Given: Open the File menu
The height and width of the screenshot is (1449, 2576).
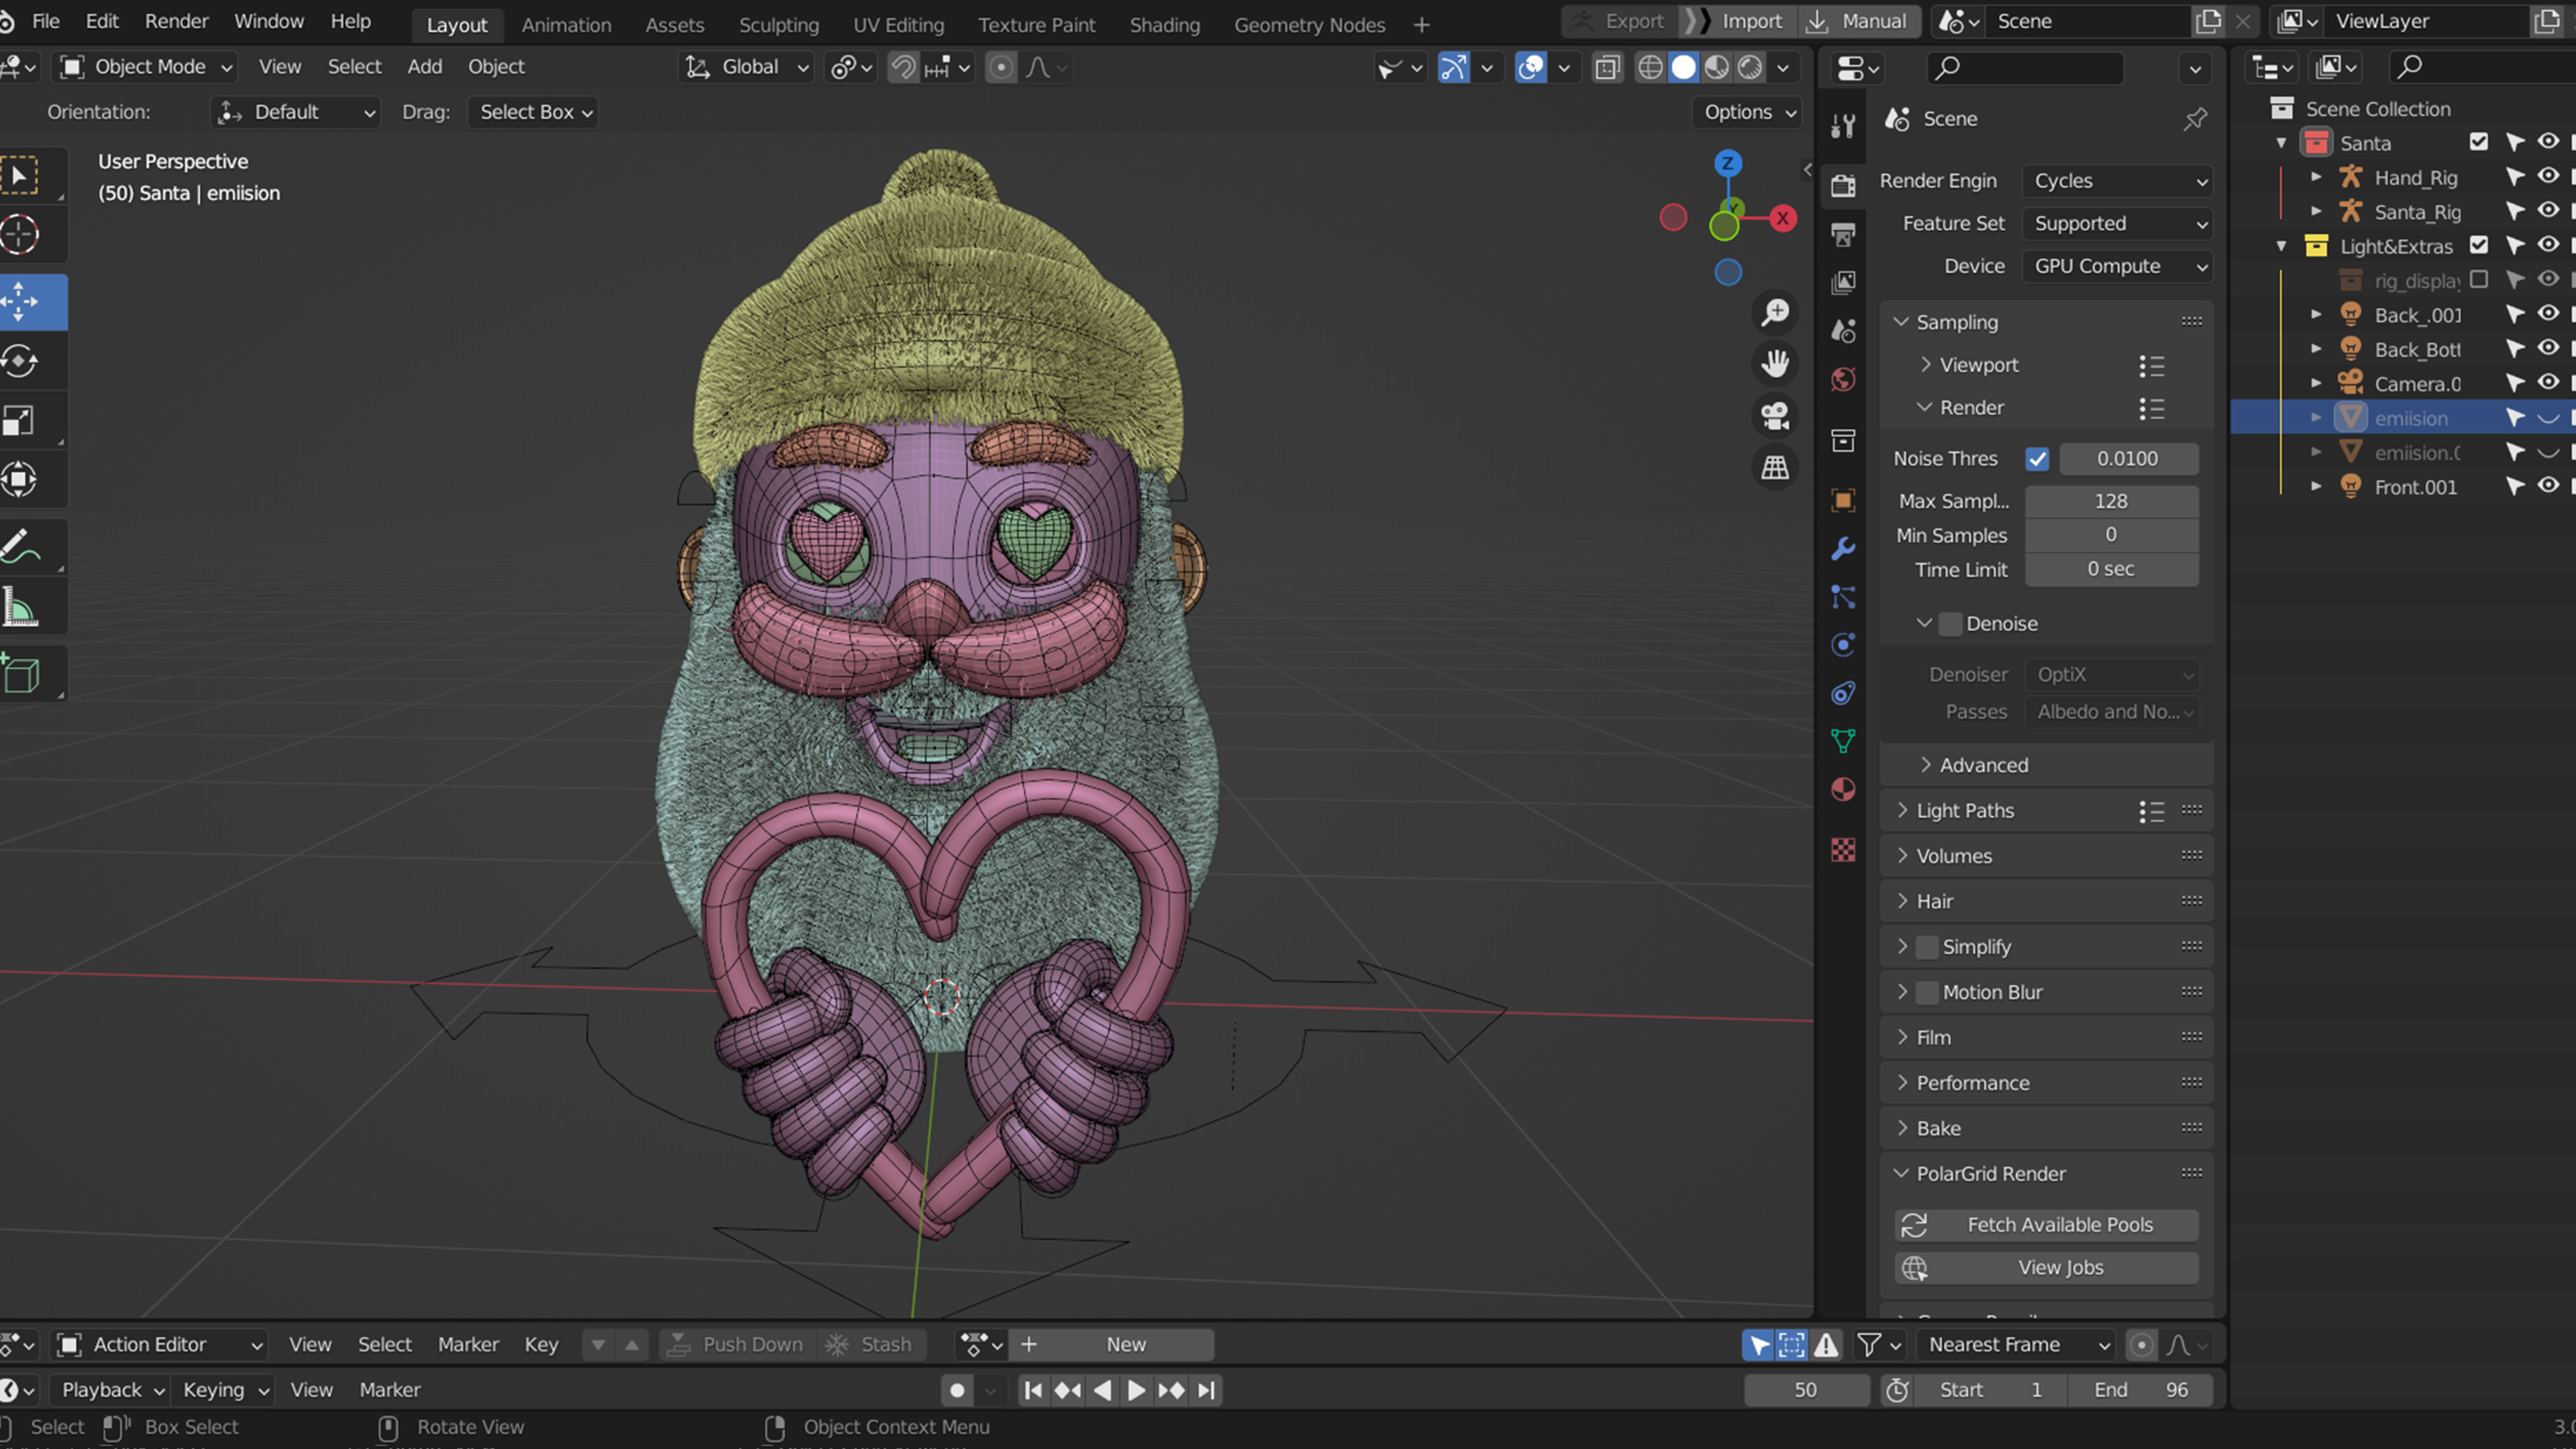Looking at the screenshot, I should 46,21.
